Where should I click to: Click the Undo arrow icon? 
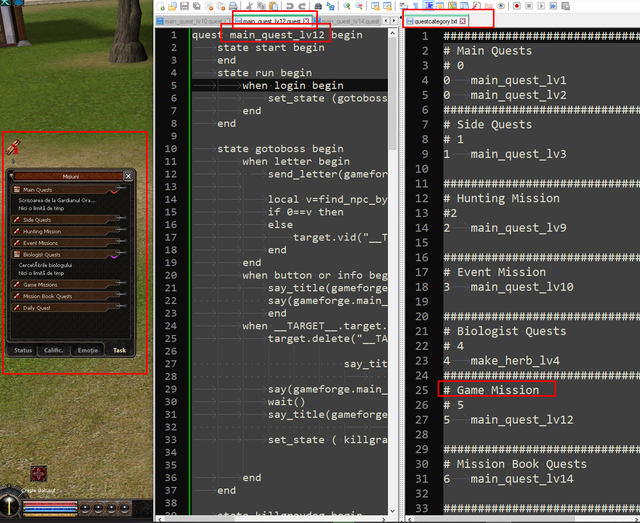(290, 6)
